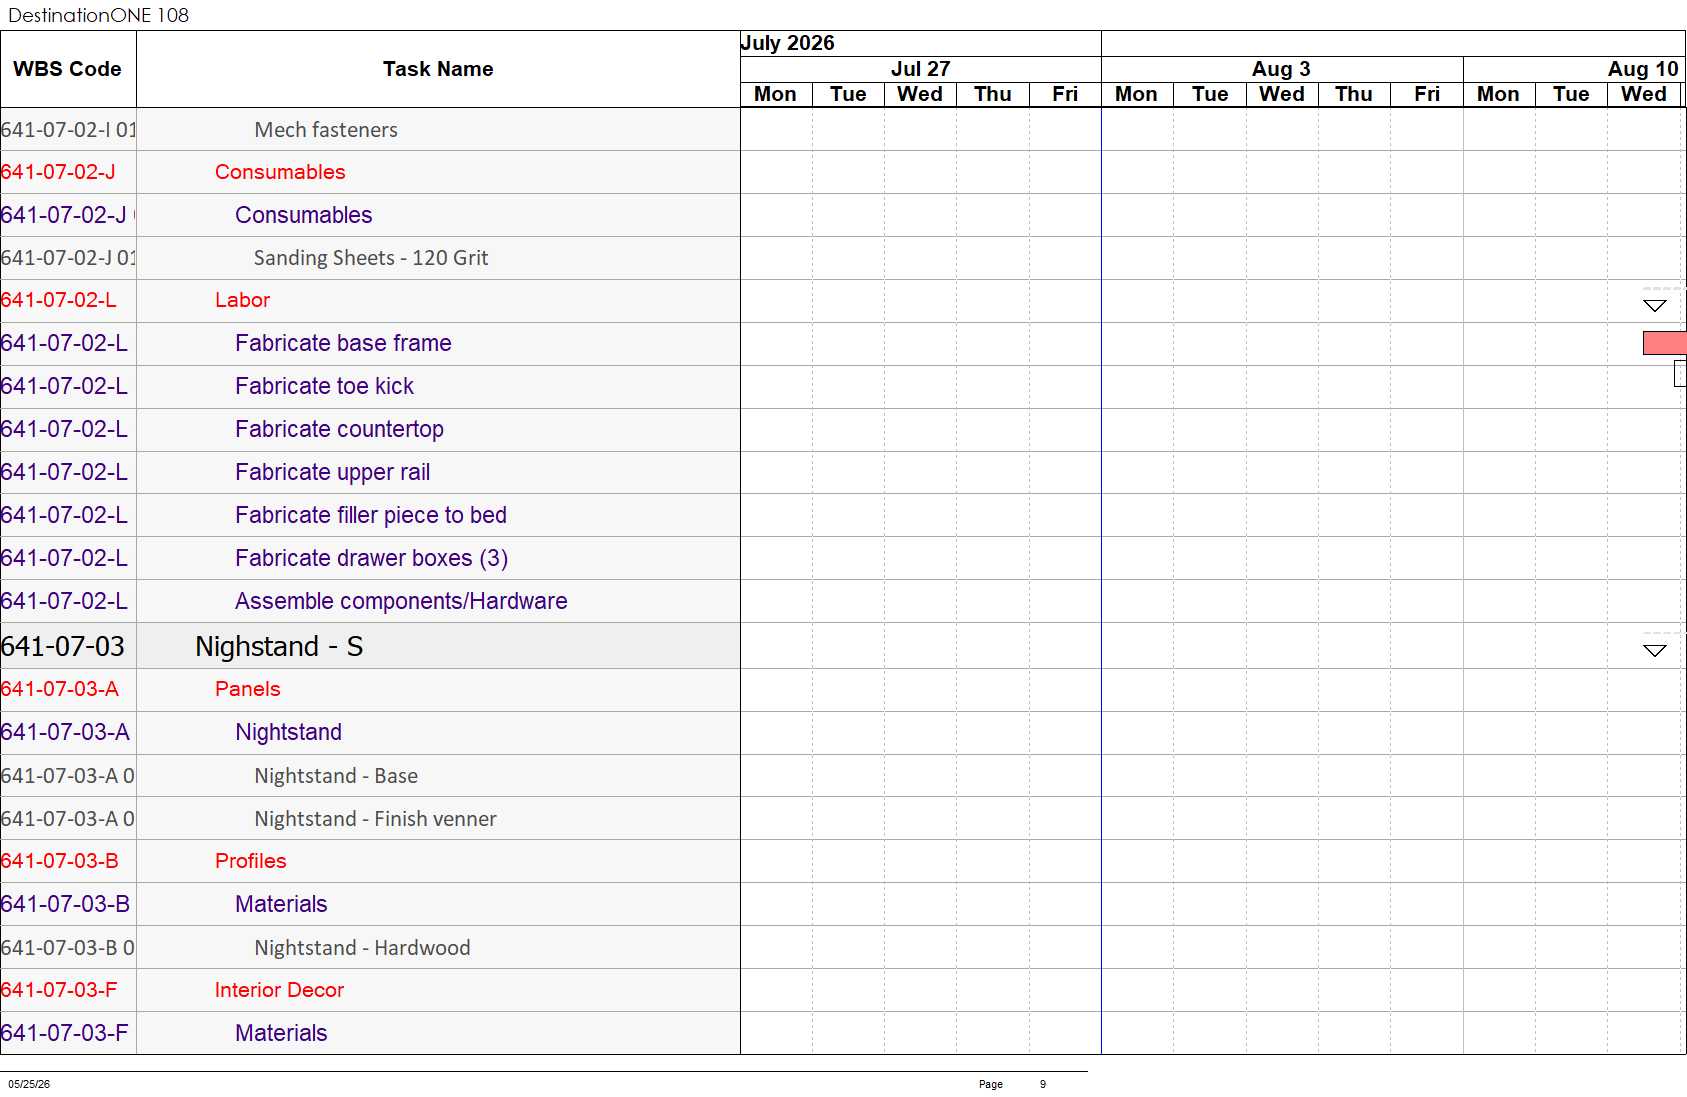Viewport: 1687px width, 1097px height.
Task: Select Fabricate filler piece to bed task
Action: point(370,515)
